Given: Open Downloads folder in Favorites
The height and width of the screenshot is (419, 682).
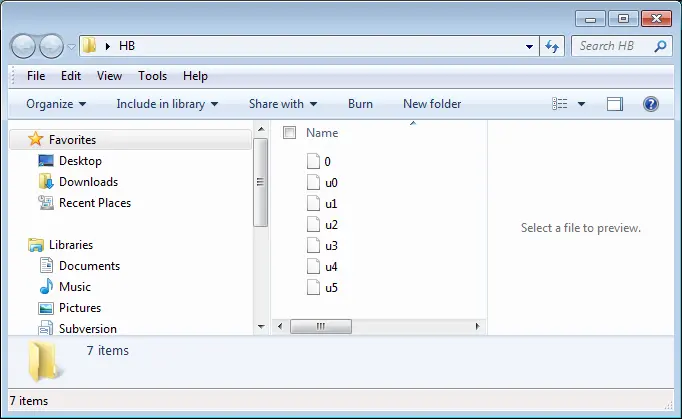Looking at the screenshot, I should point(88,182).
